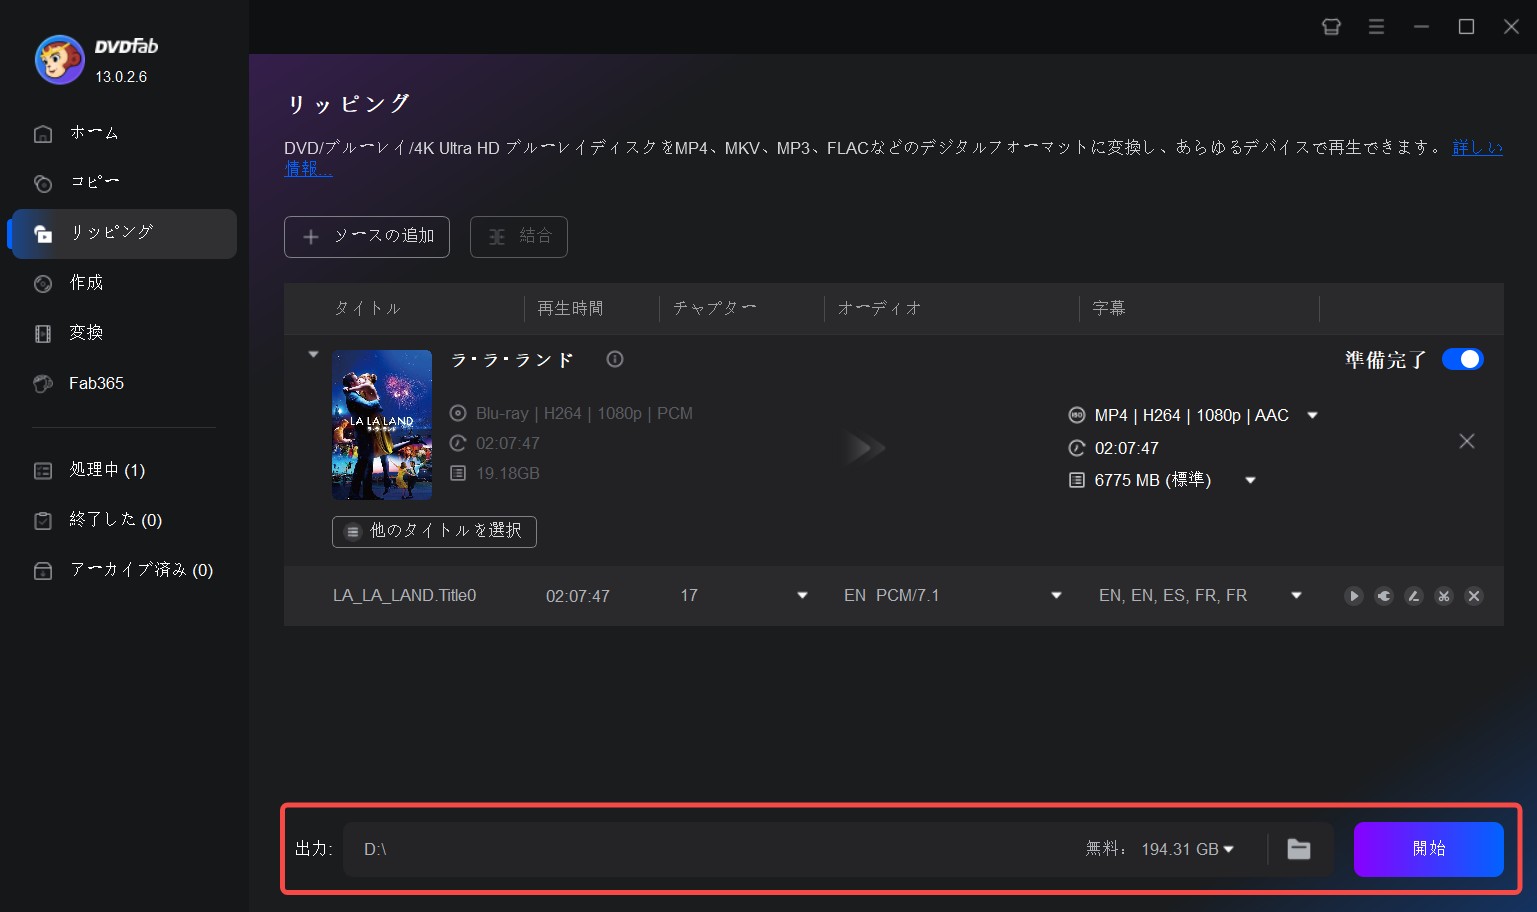Click the 字幕 column header
1537x912 pixels.
[x=1109, y=308]
